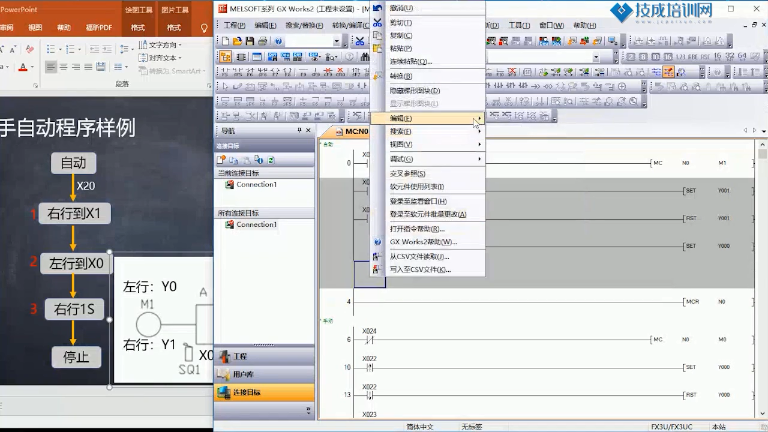768x432 pixels.
Task: Open the text direction dropdown in PowerPoint
Action: [160, 45]
